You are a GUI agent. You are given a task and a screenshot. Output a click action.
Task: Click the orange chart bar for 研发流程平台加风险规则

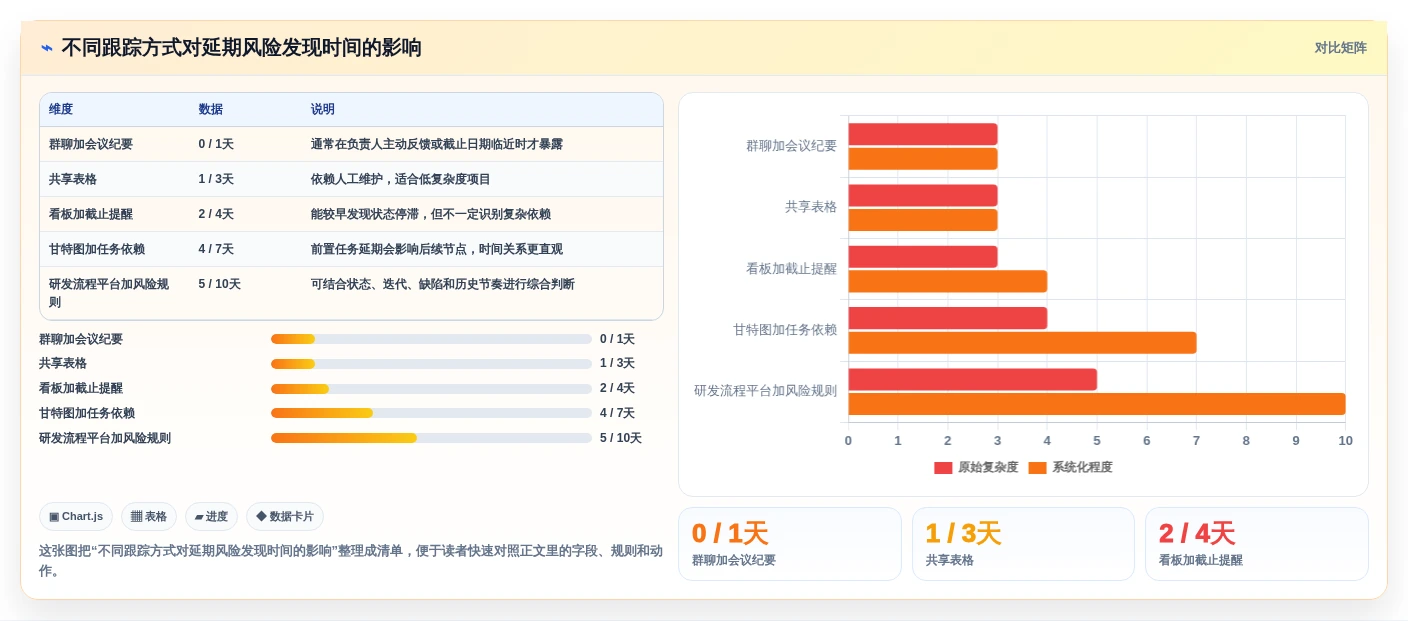(x=1097, y=404)
